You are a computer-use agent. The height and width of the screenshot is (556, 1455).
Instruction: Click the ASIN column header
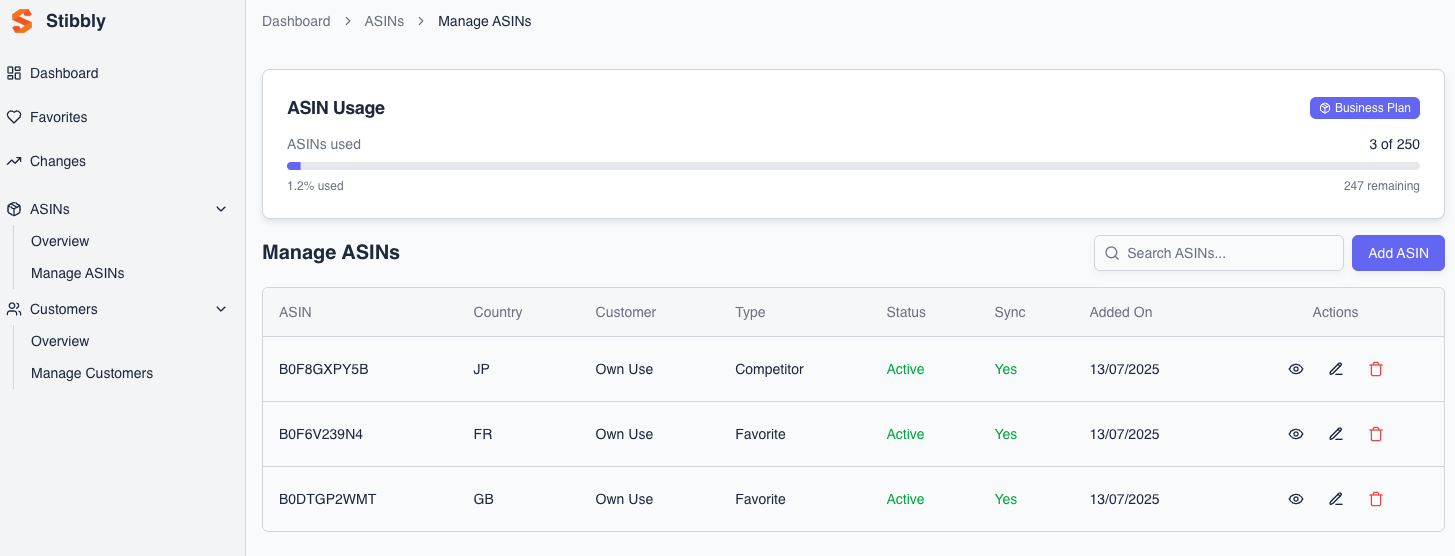(x=295, y=312)
